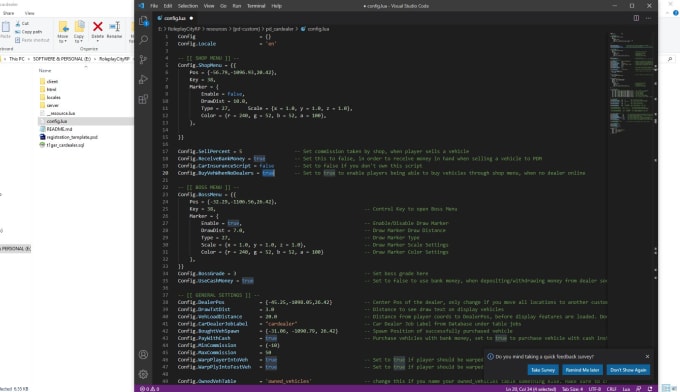
Task: Select server folder in File Explorer
Action: [52, 105]
